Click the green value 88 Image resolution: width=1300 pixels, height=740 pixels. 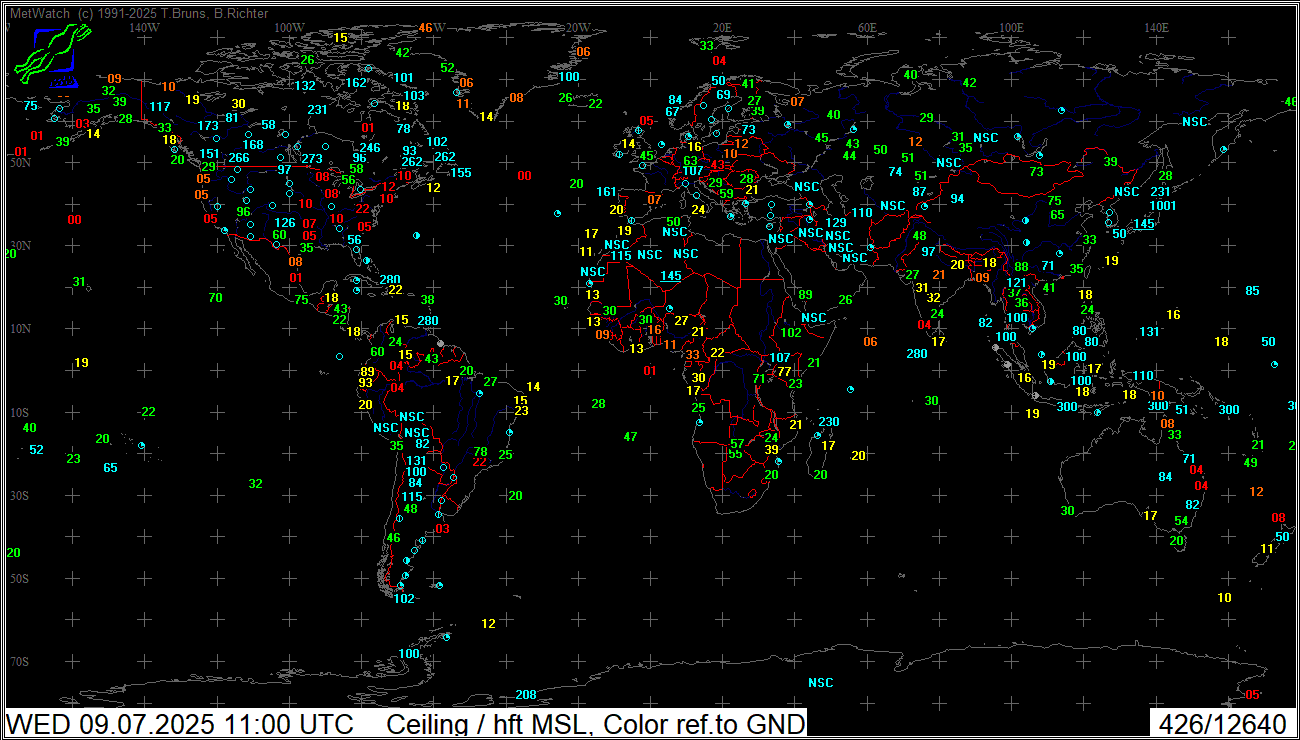click(x=1021, y=267)
